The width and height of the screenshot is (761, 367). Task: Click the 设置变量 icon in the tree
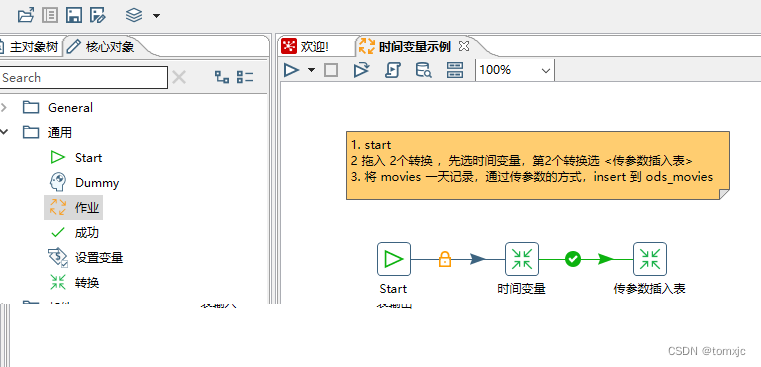(x=58, y=257)
